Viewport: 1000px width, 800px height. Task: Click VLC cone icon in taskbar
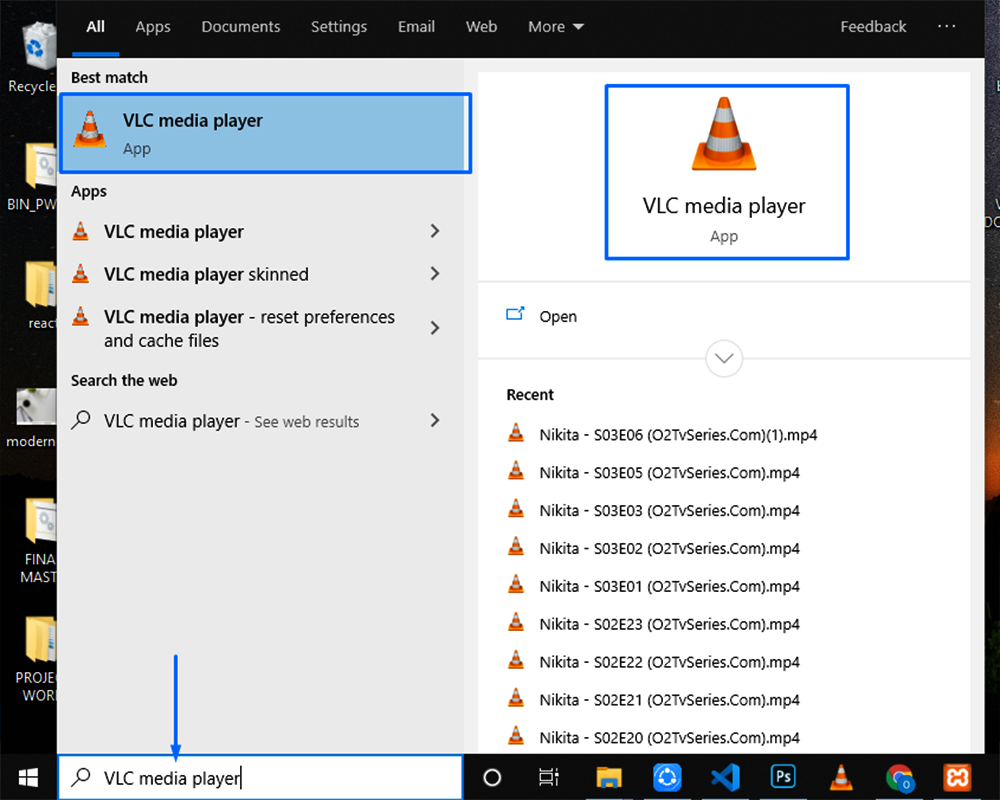(x=842, y=777)
